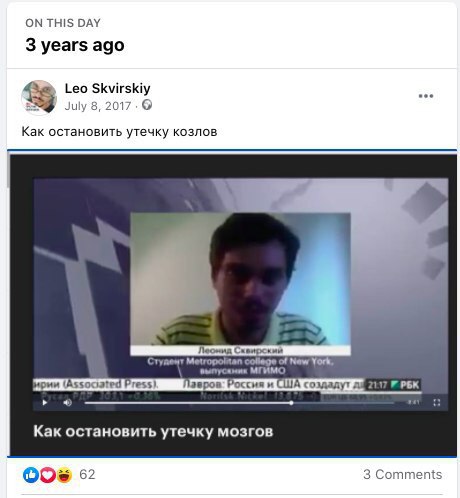460x498 pixels.
Task: Click the video progress slider handle
Action: 291,403
